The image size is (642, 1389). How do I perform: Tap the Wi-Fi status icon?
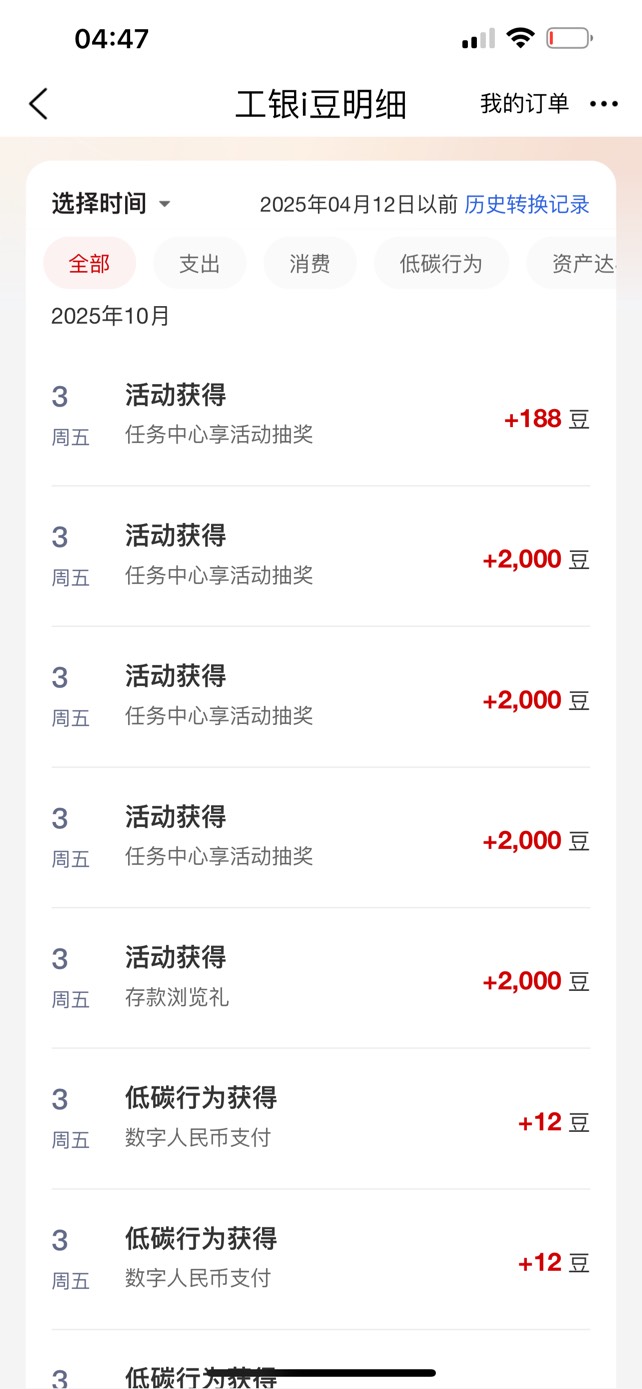pyautogui.click(x=520, y=39)
